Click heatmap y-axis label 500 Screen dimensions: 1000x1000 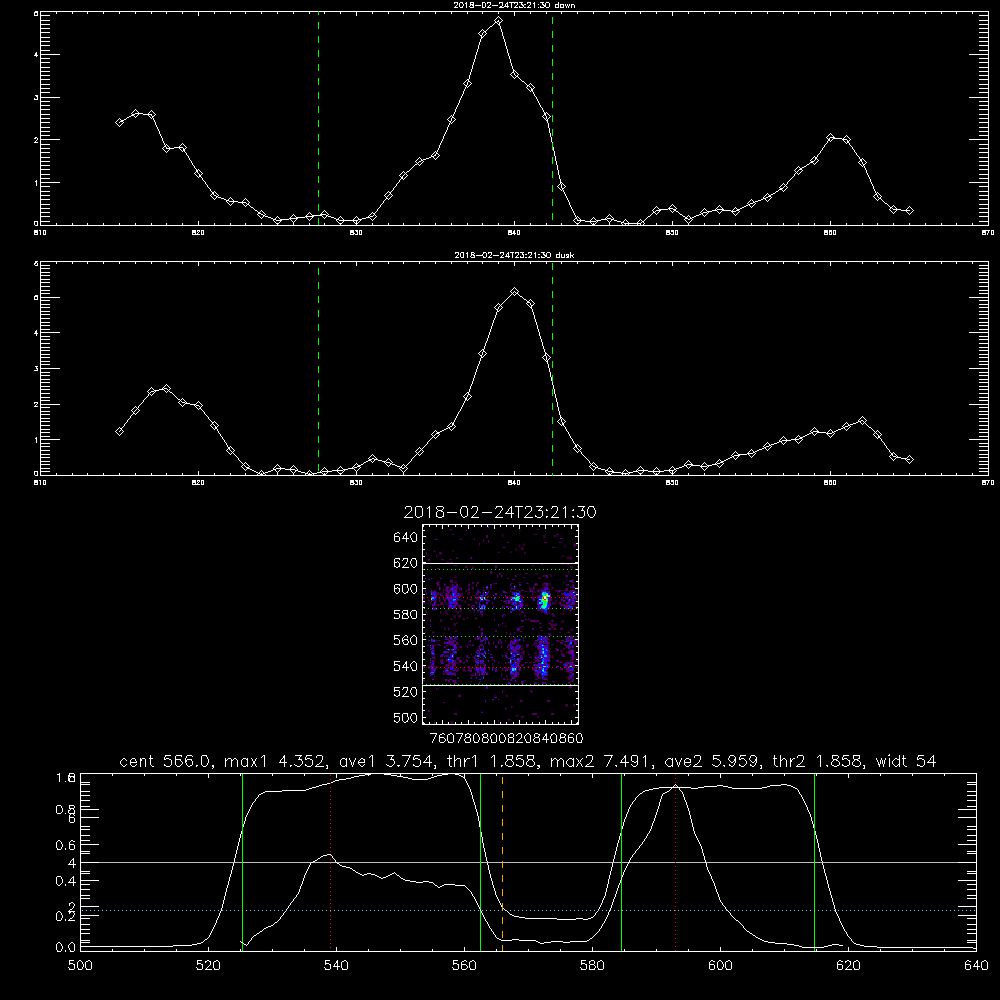coord(405,717)
